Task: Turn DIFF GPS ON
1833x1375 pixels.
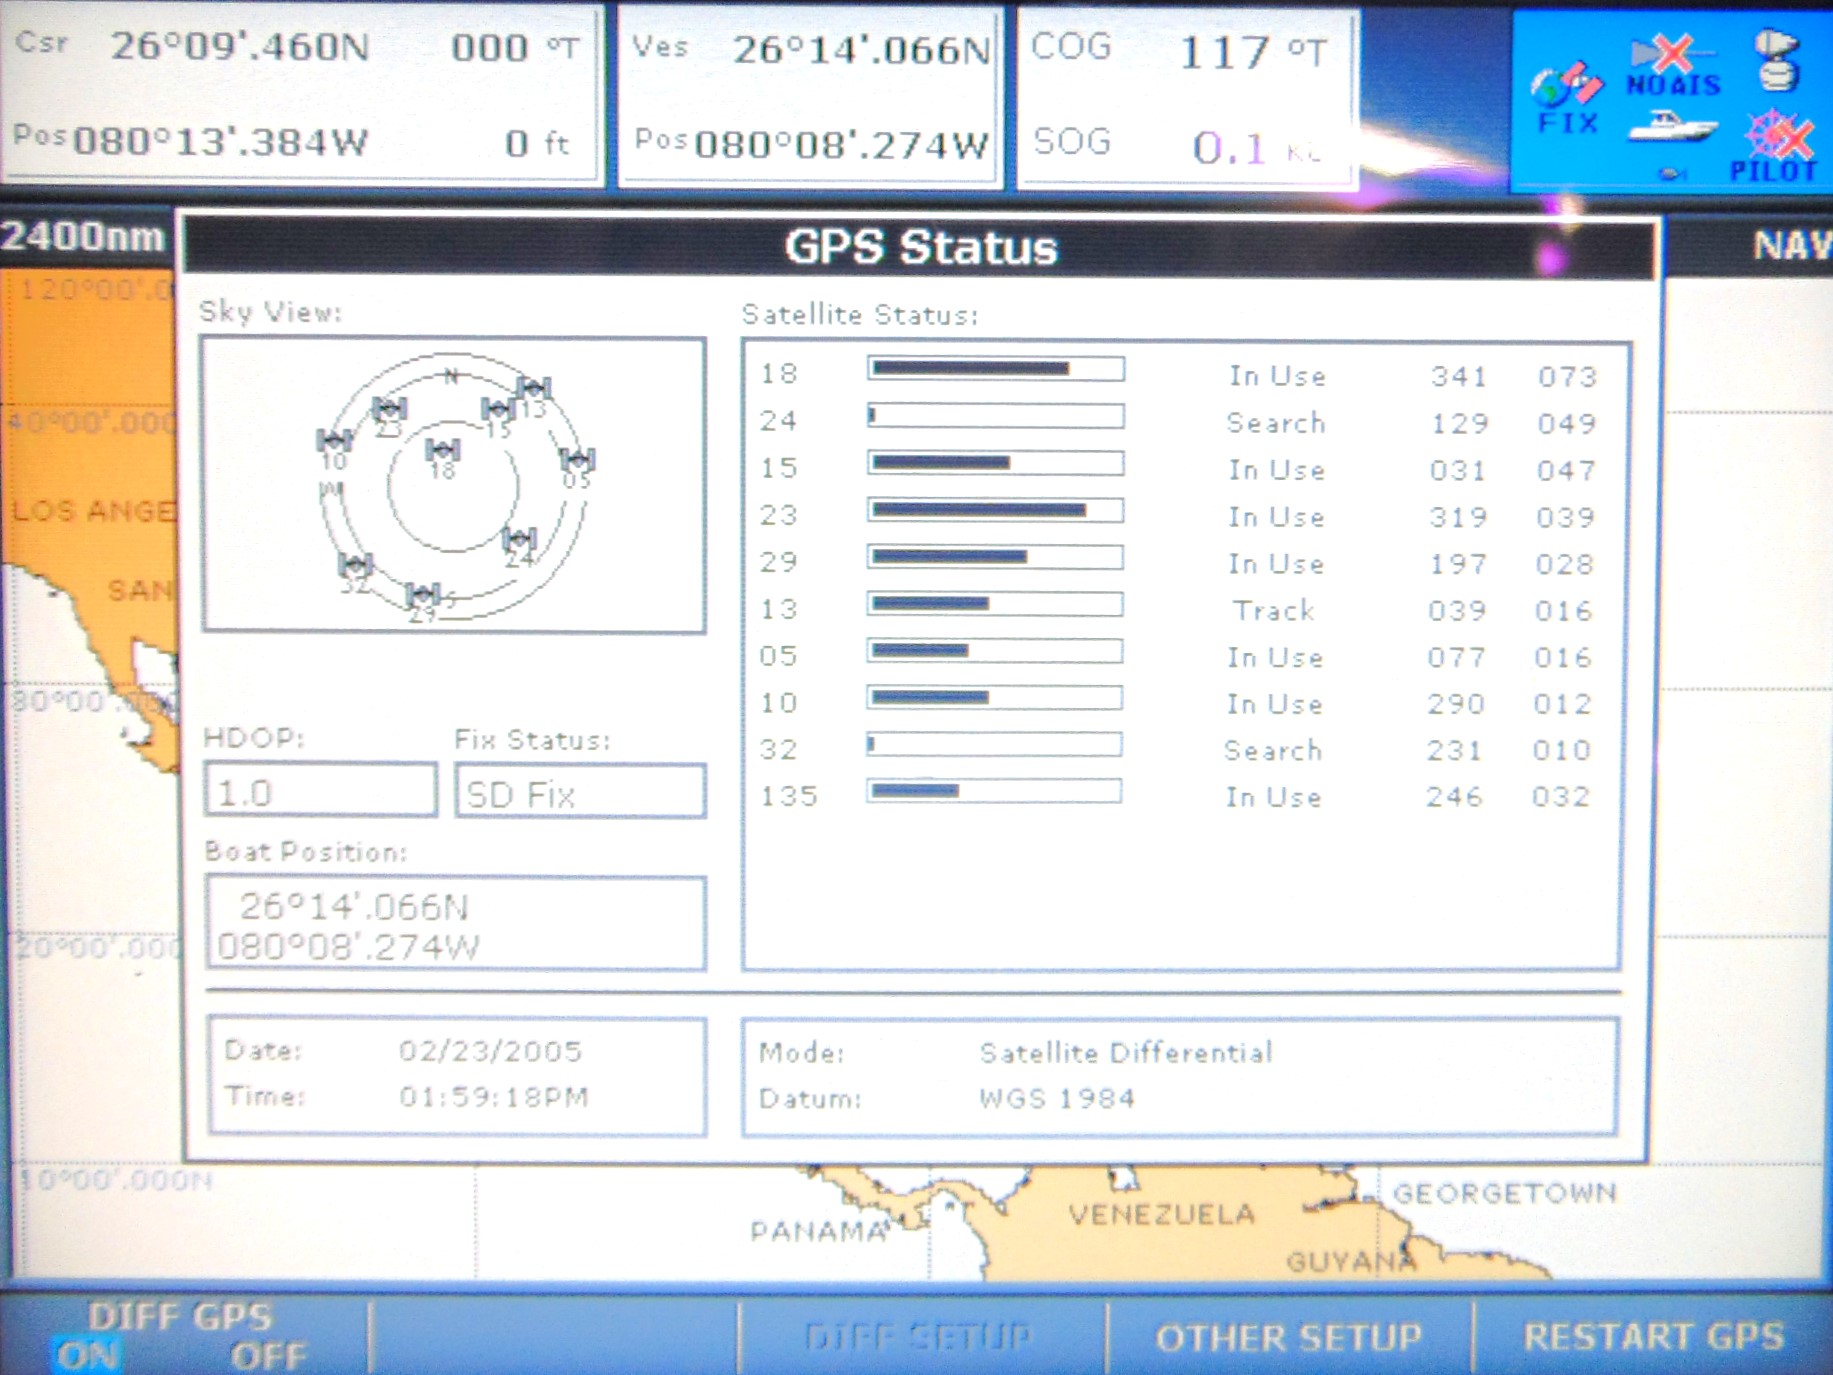Action: [x=87, y=1356]
